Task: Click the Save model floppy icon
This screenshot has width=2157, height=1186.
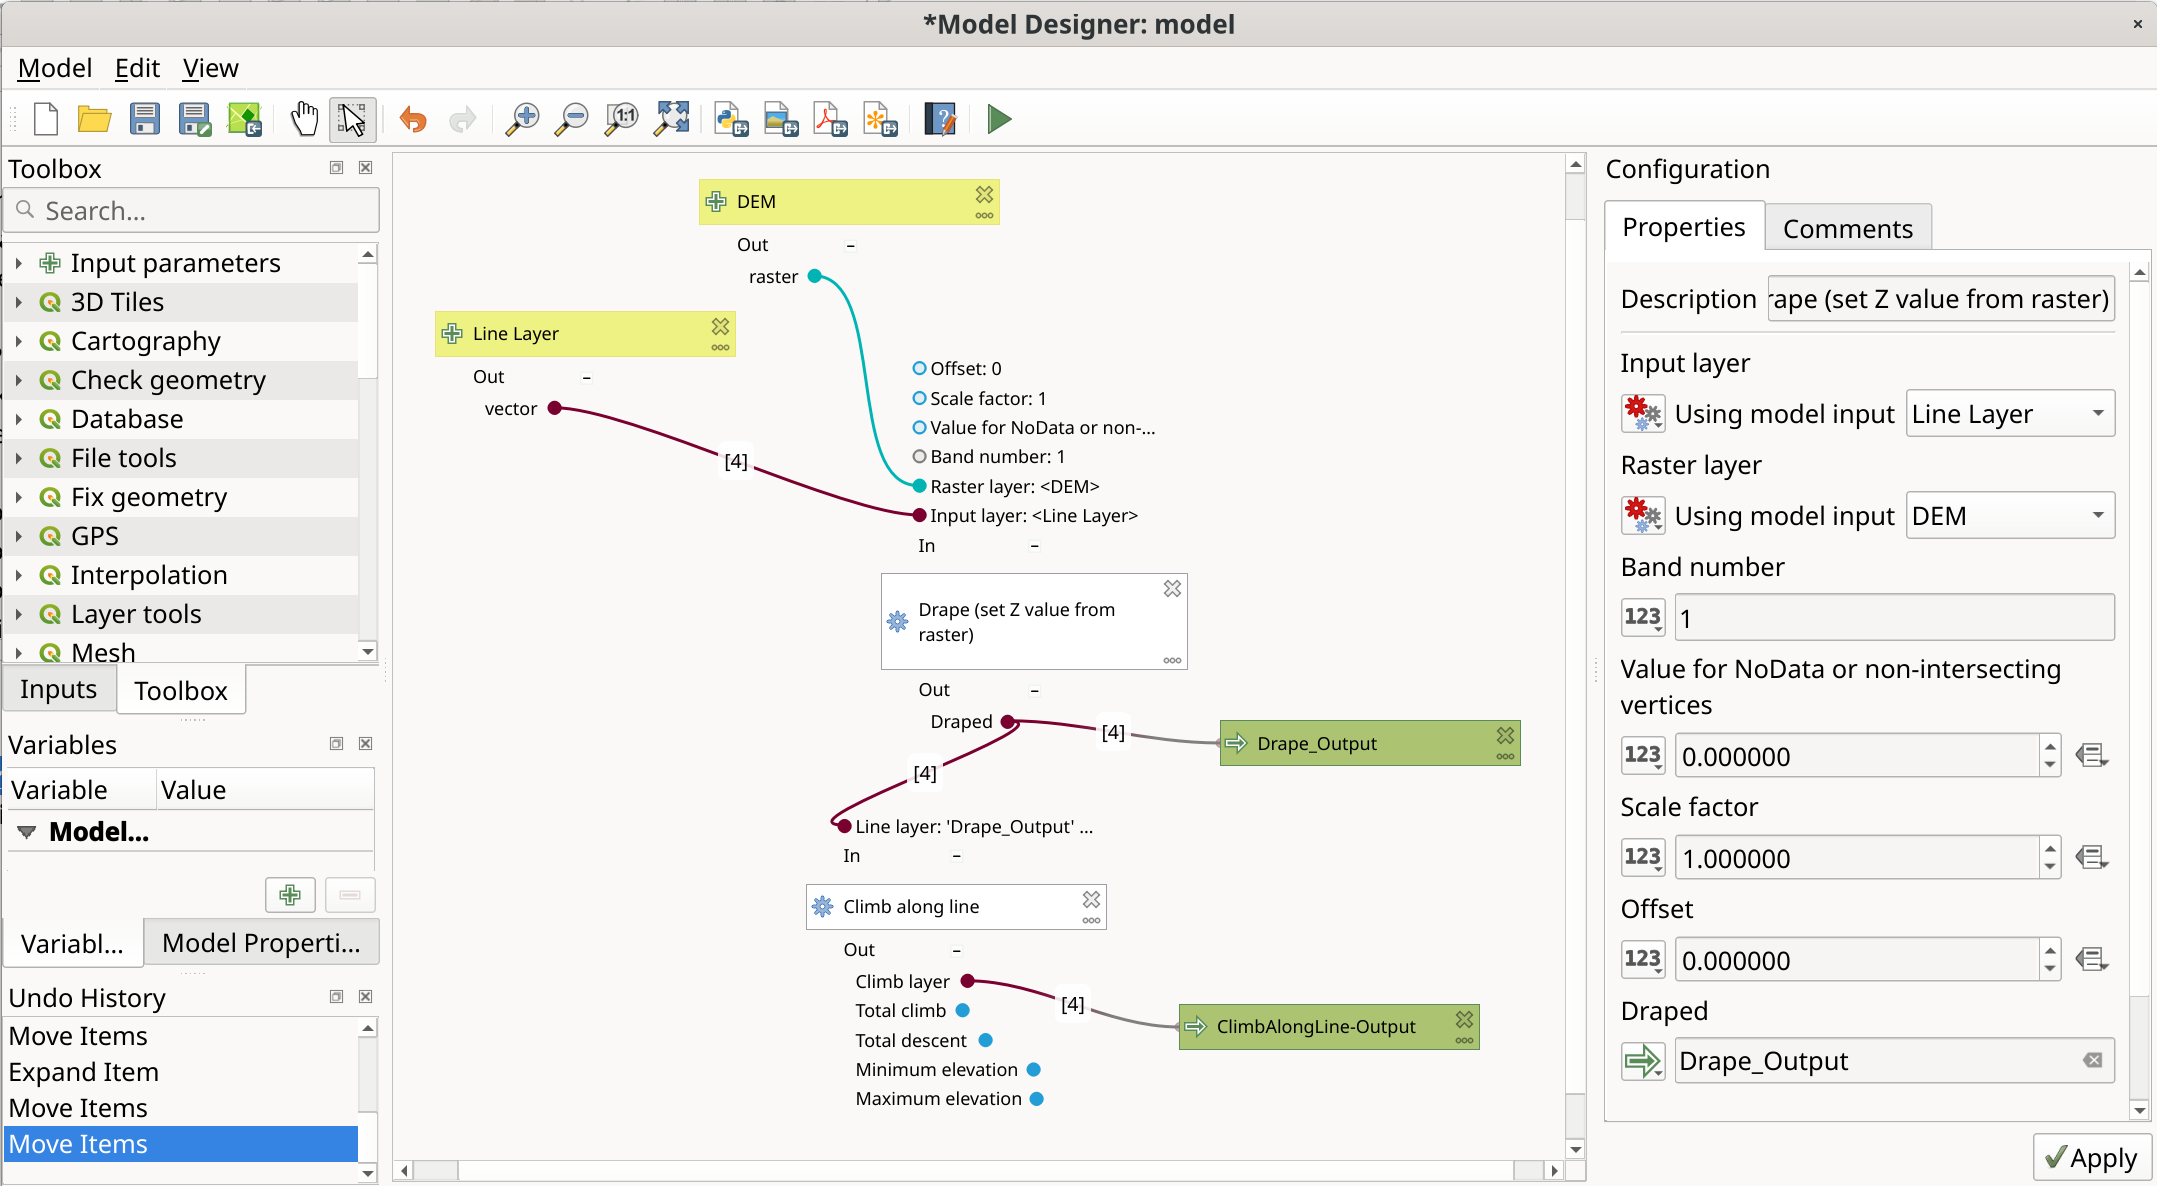Action: tap(145, 119)
